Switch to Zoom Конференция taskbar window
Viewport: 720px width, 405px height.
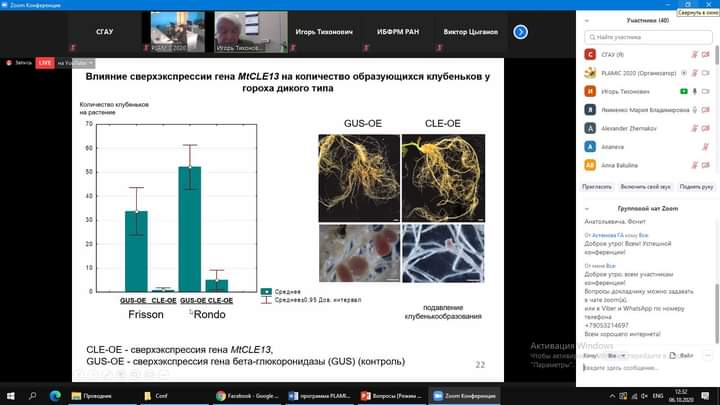(464, 396)
